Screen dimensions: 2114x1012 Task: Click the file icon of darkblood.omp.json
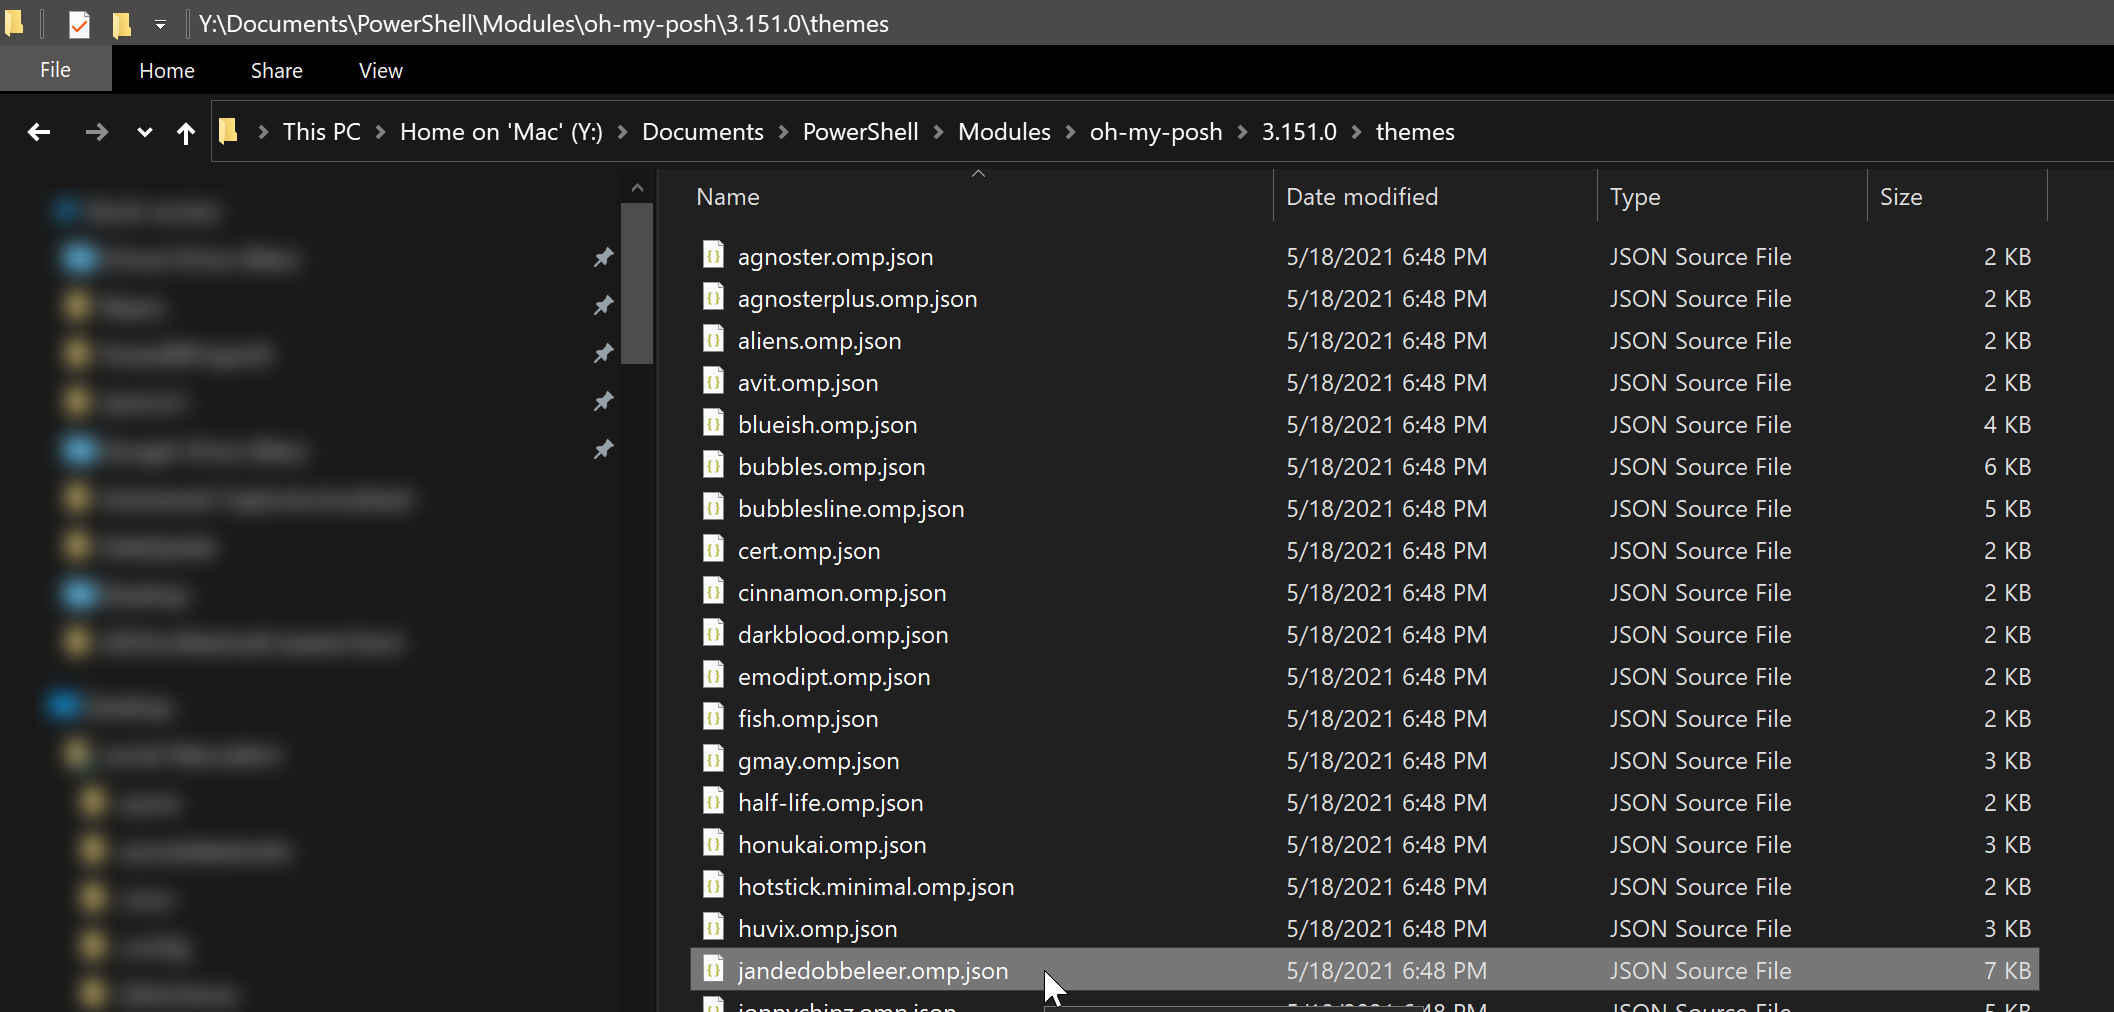point(713,634)
